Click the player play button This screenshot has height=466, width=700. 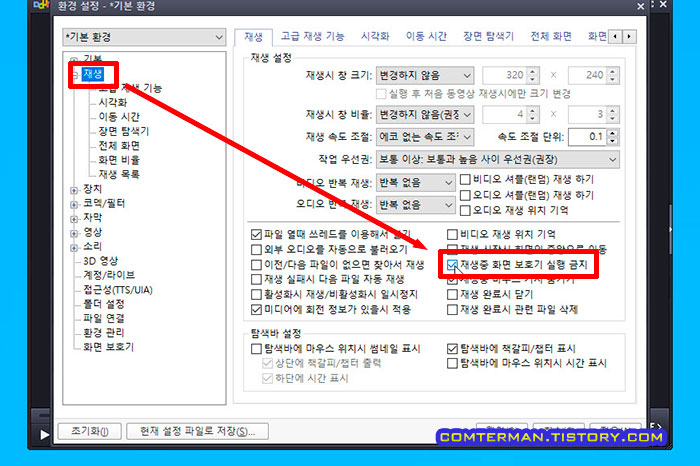[44, 434]
